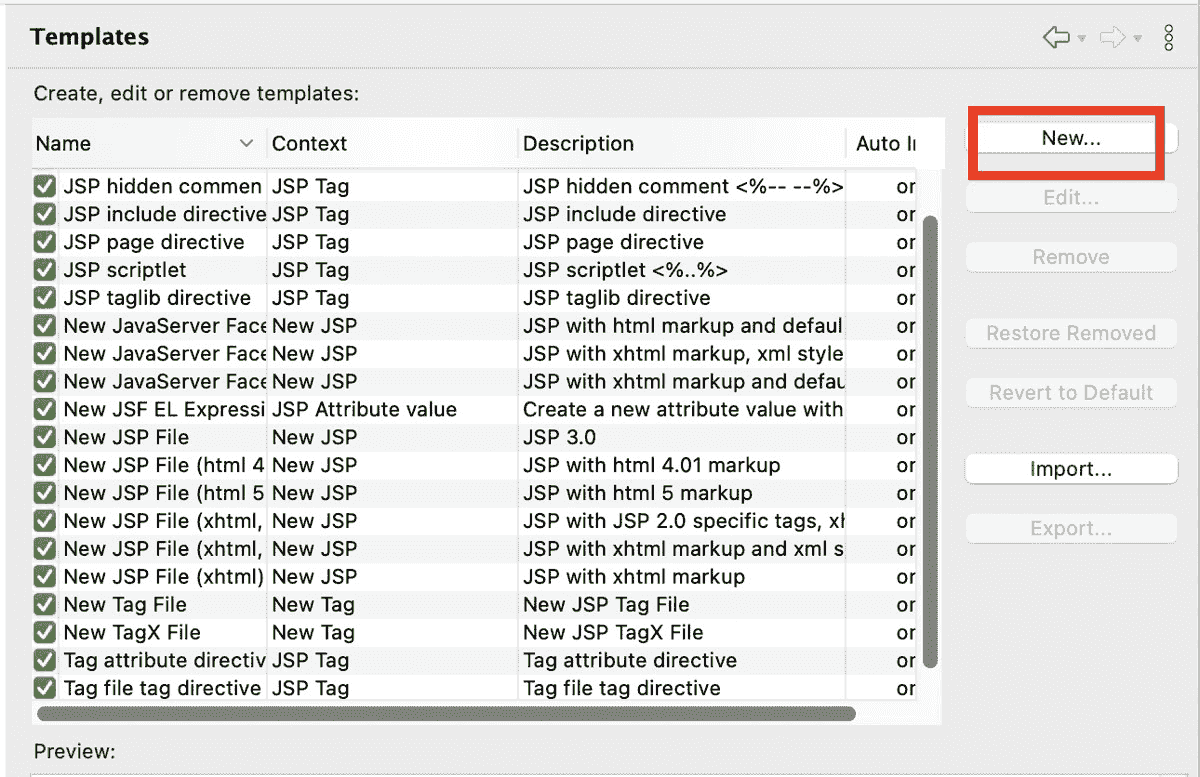Select 'JSP hidden comment <%-- --%>' description
The height and width of the screenshot is (777, 1200).
pyautogui.click(x=682, y=186)
